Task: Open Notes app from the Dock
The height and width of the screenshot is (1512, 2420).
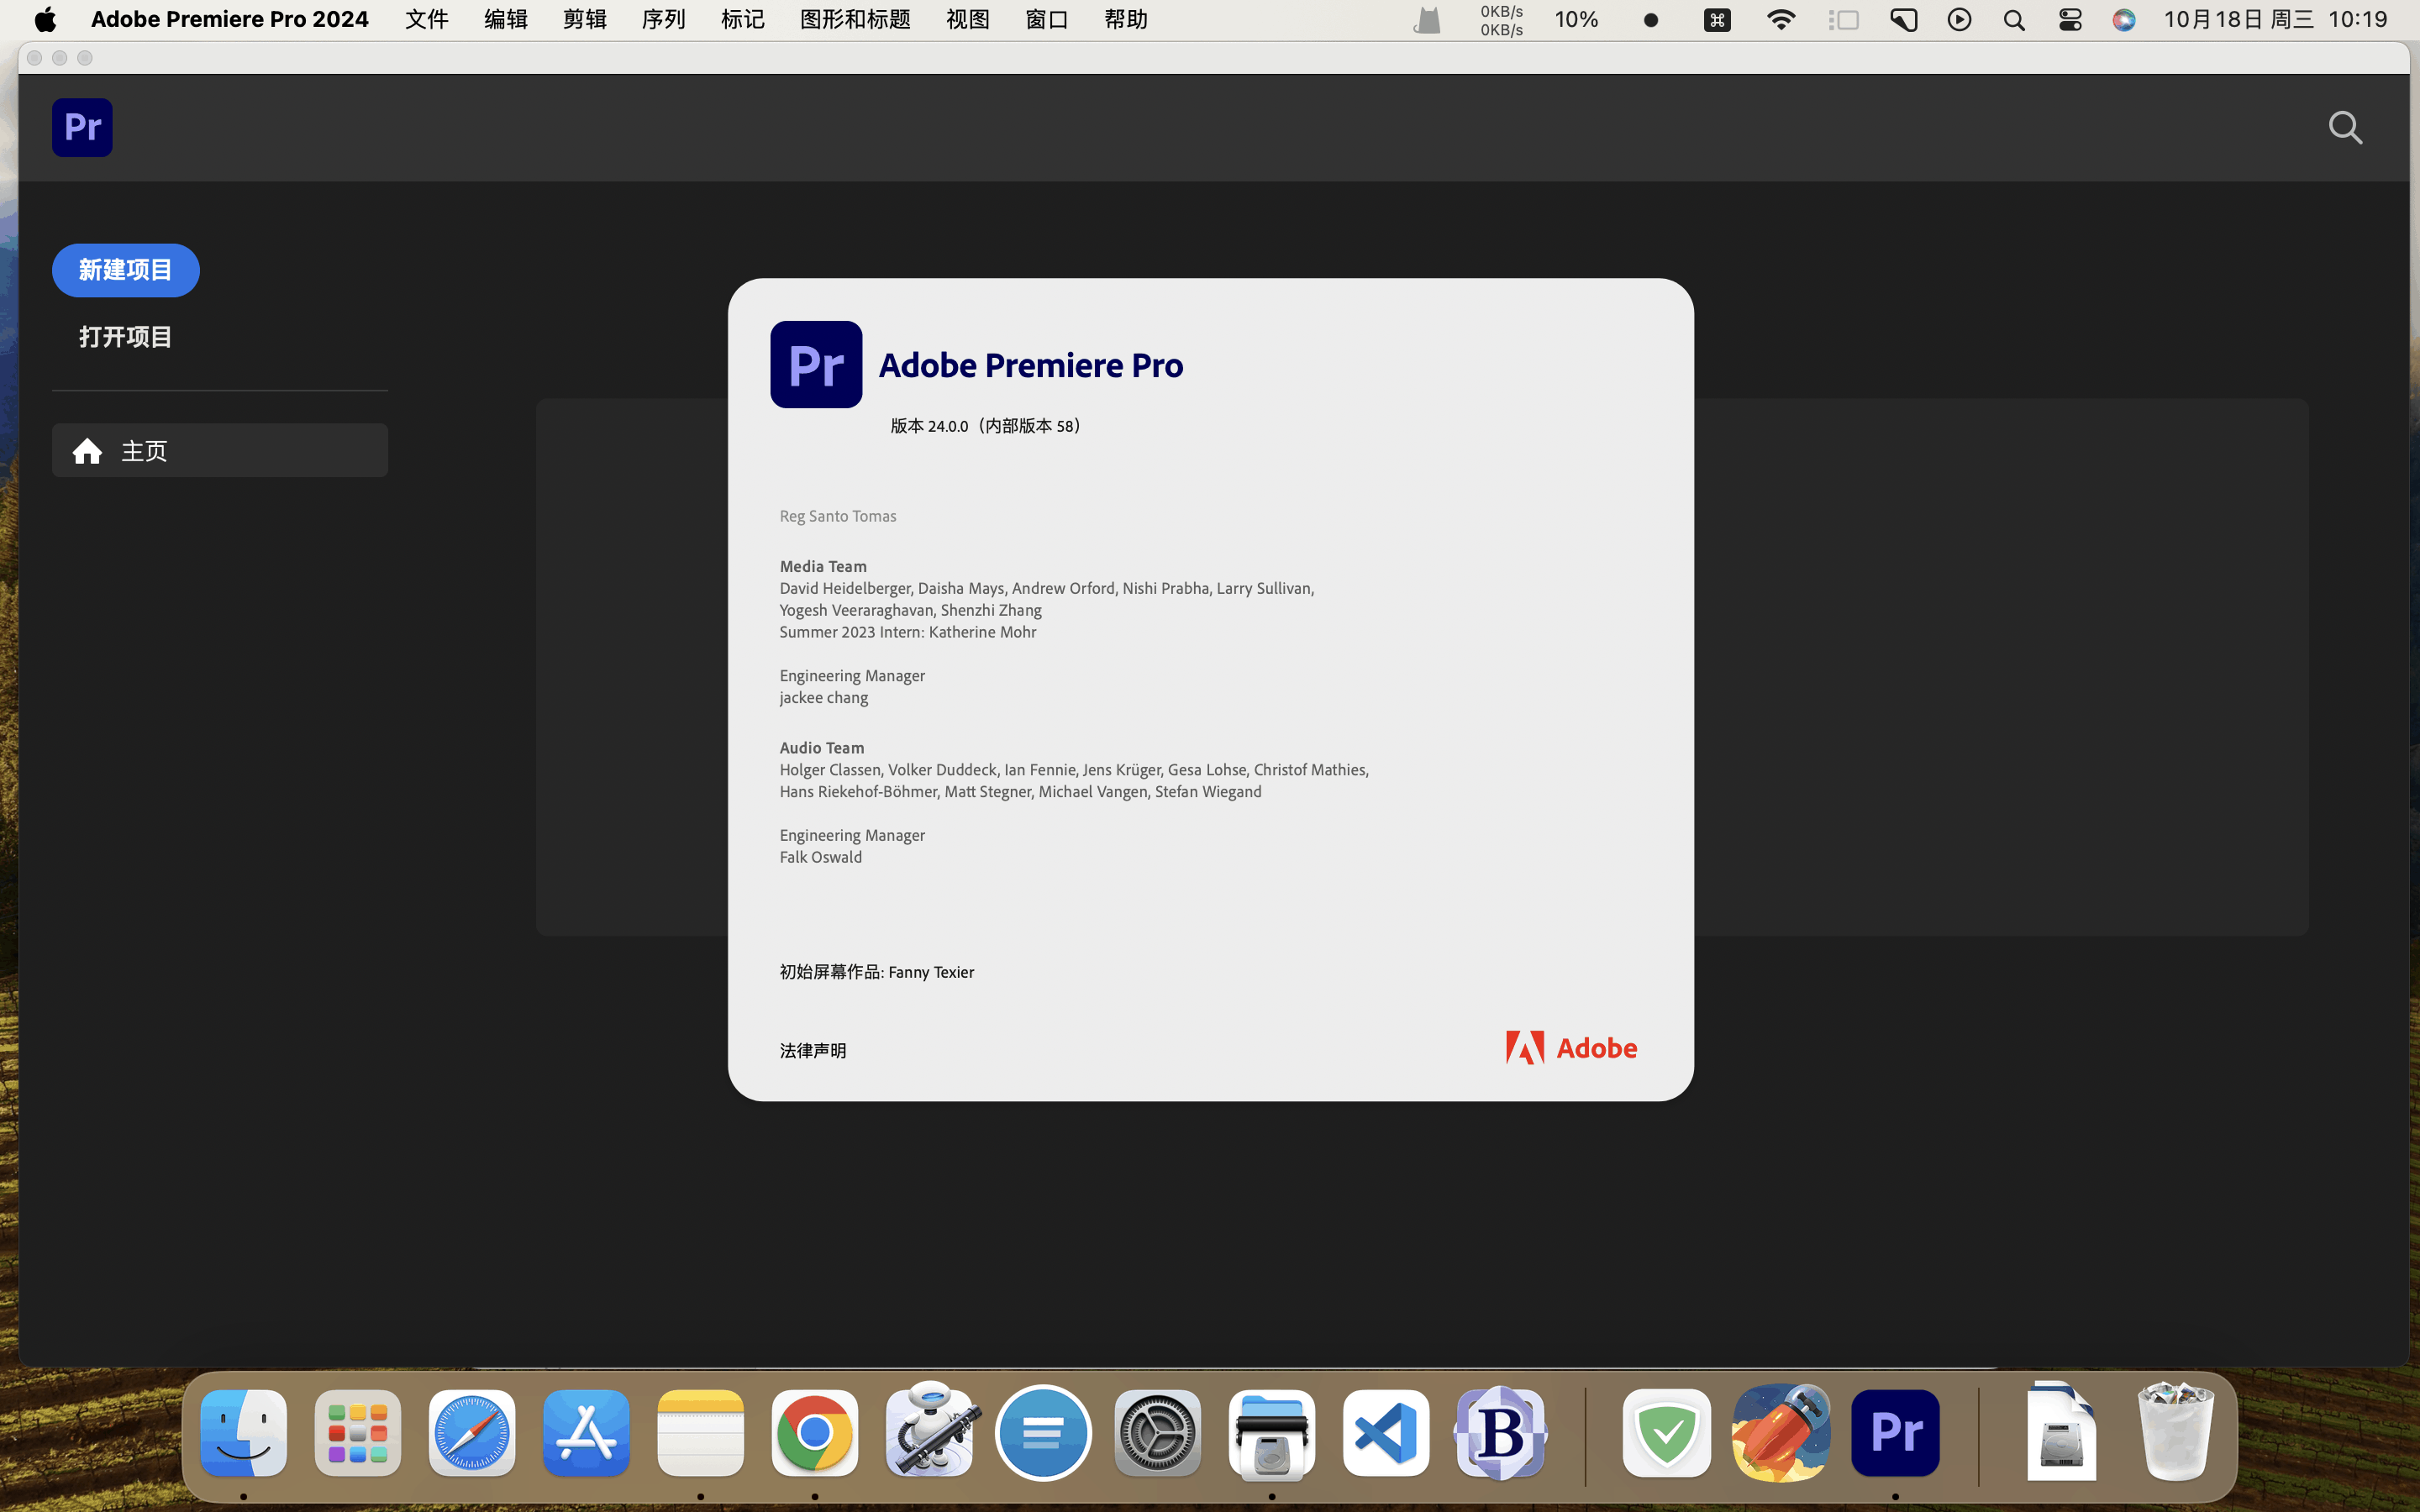Action: tap(701, 1433)
